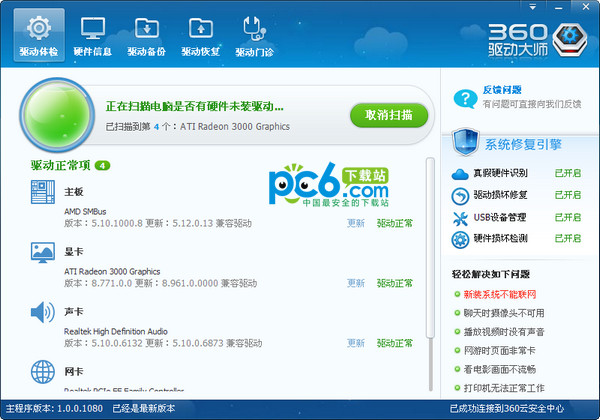Open 硬件损坏检测 gear icon

460,239
